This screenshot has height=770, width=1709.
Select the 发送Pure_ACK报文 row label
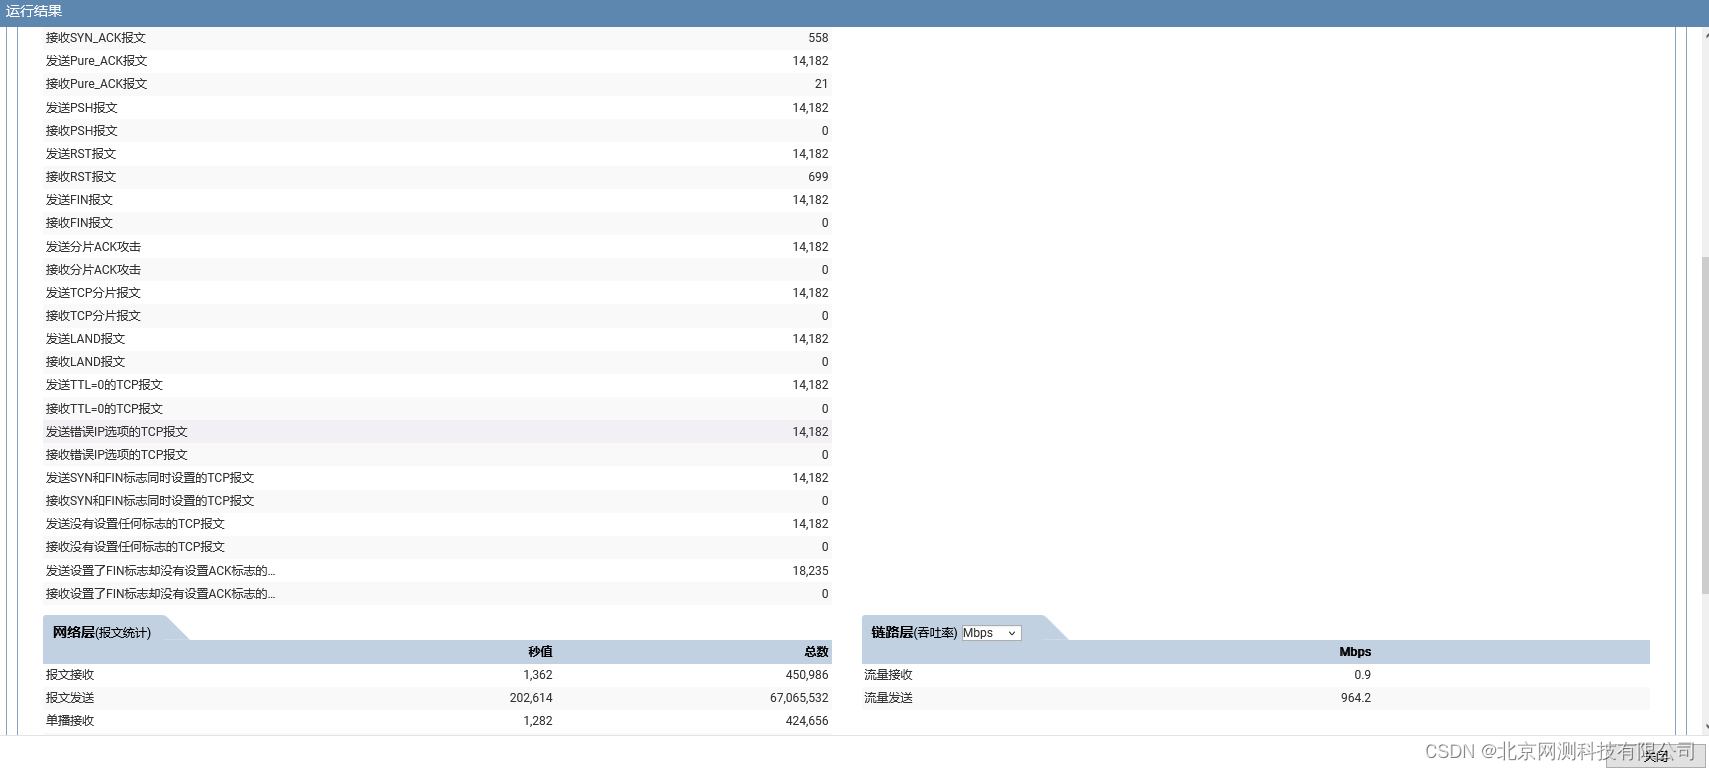point(96,61)
